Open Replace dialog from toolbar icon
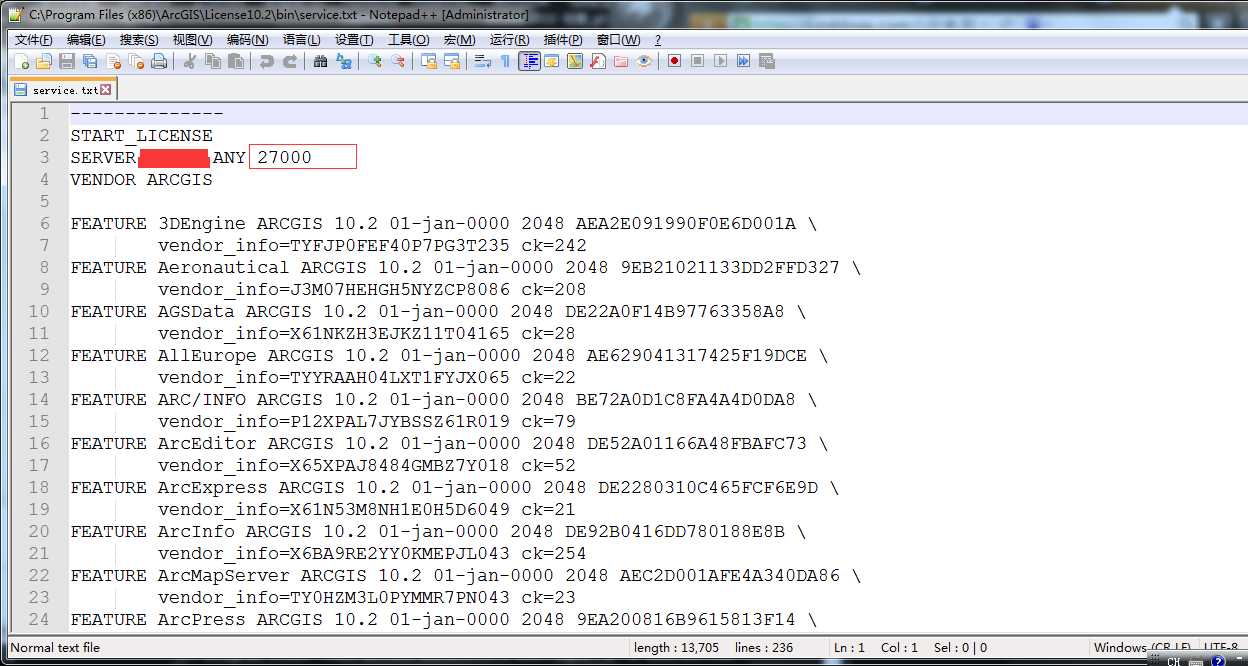 click(343, 61)
